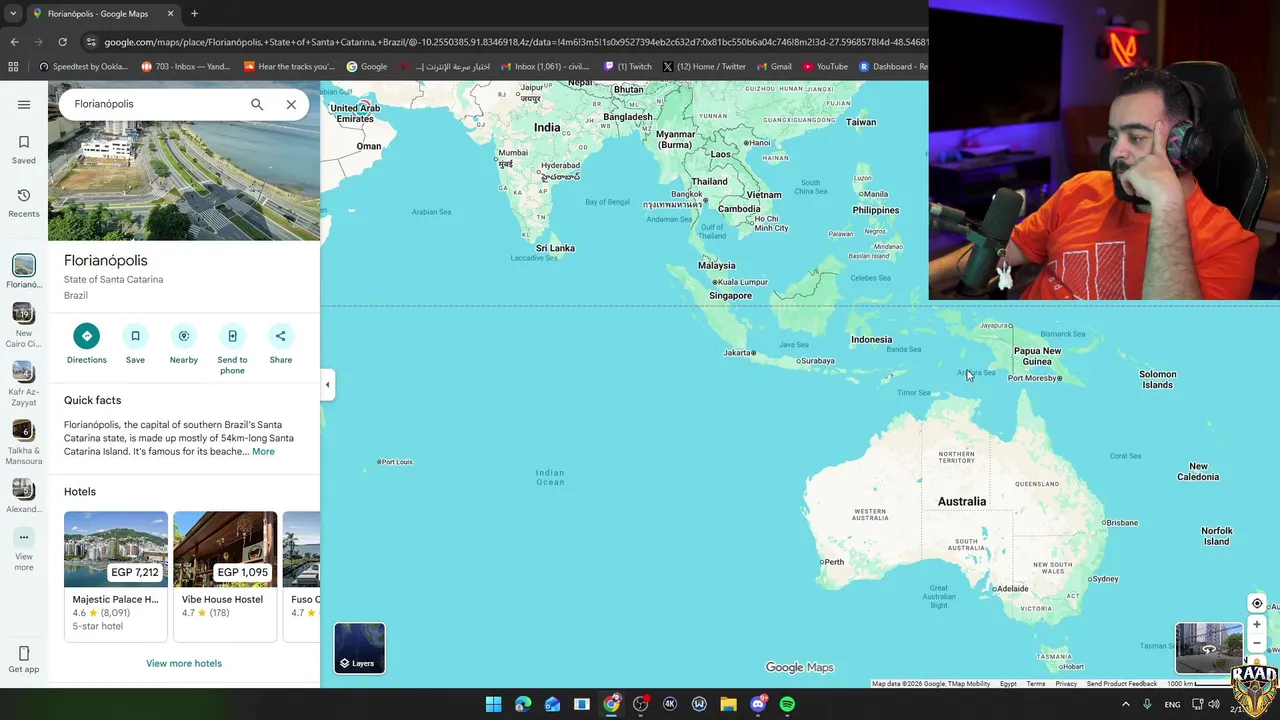1280x720 pixels.
Task: Open the Windows Start menu
Action: pos(493,704)
